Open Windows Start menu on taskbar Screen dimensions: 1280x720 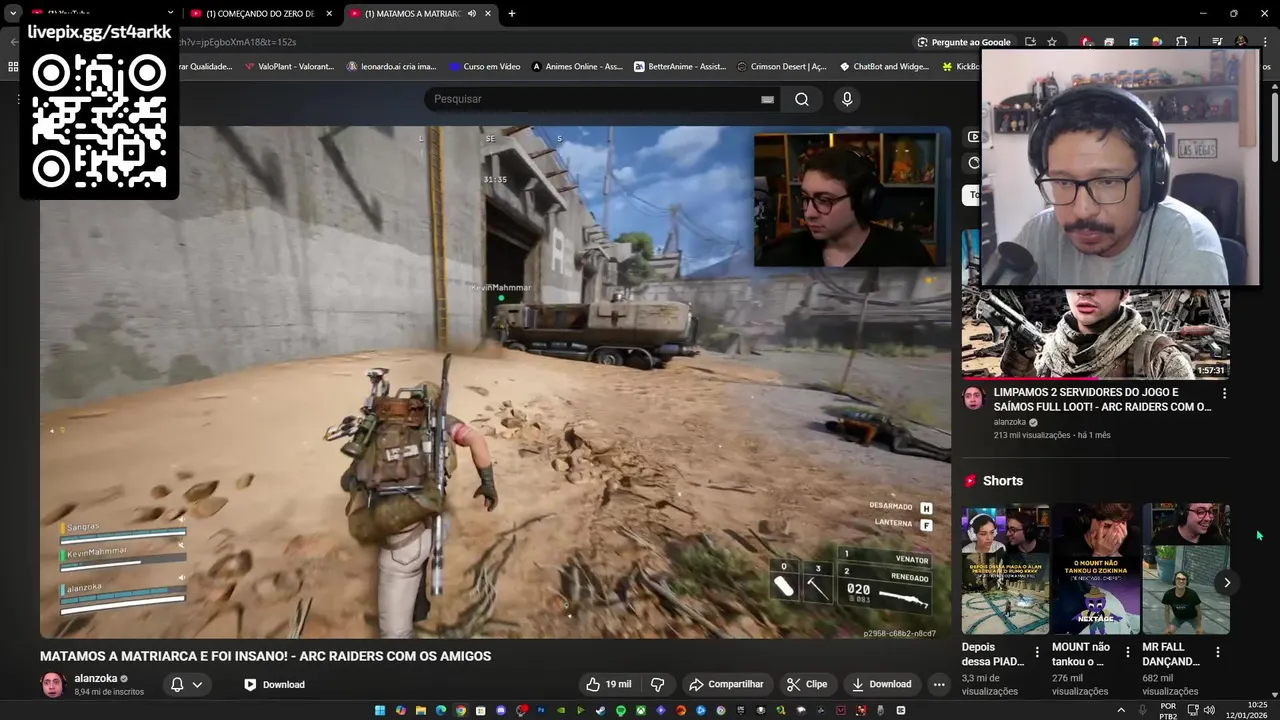(380, 710)
